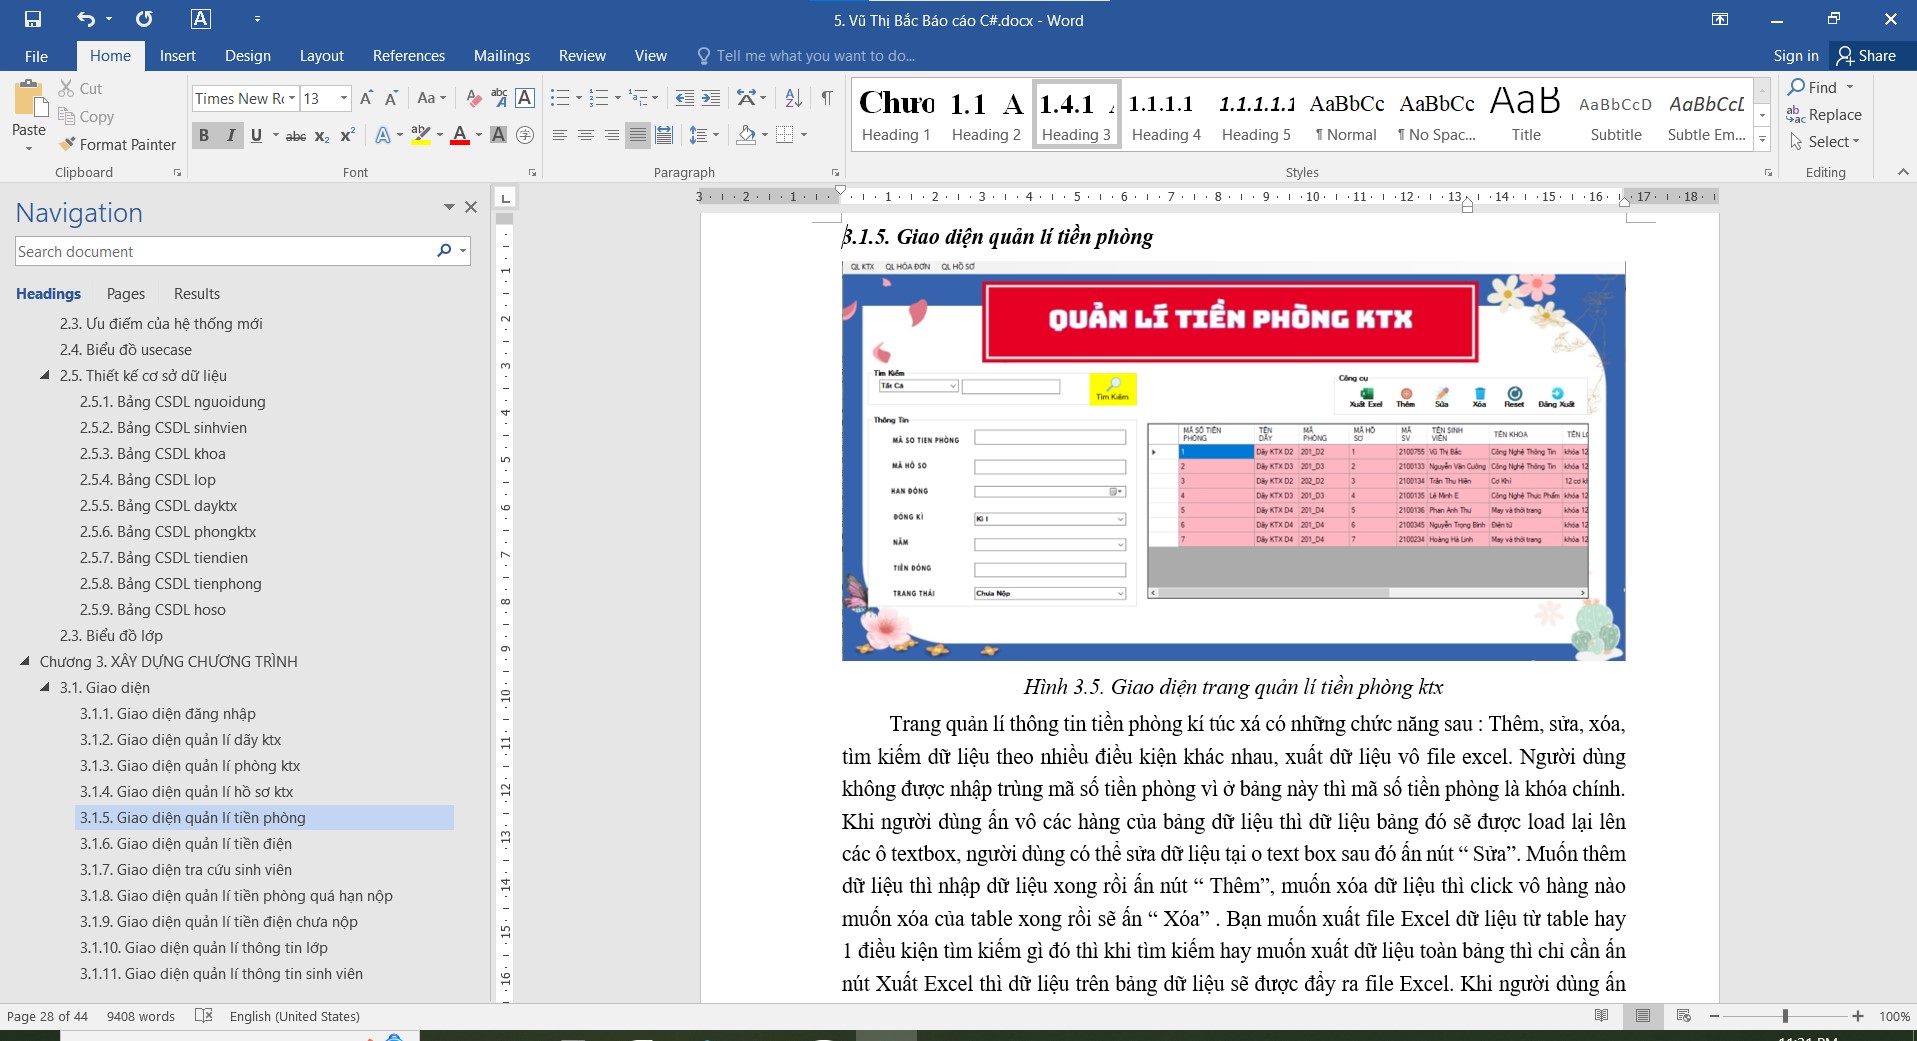Image resolution: width=1917 pixels, height=1041 pixels.
Task: Go to 3.1.6. Giao diện quản lí tiền điện
Action: pos(186,844)
